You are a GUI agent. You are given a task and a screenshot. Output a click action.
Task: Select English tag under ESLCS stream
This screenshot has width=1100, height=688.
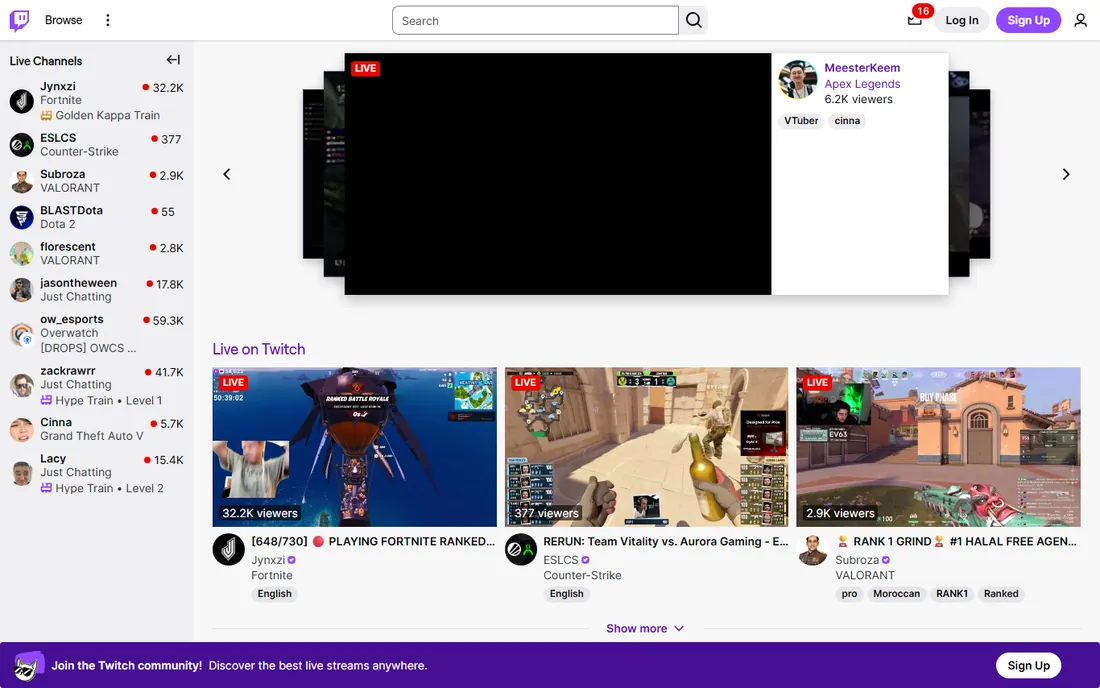coord(566,593)
